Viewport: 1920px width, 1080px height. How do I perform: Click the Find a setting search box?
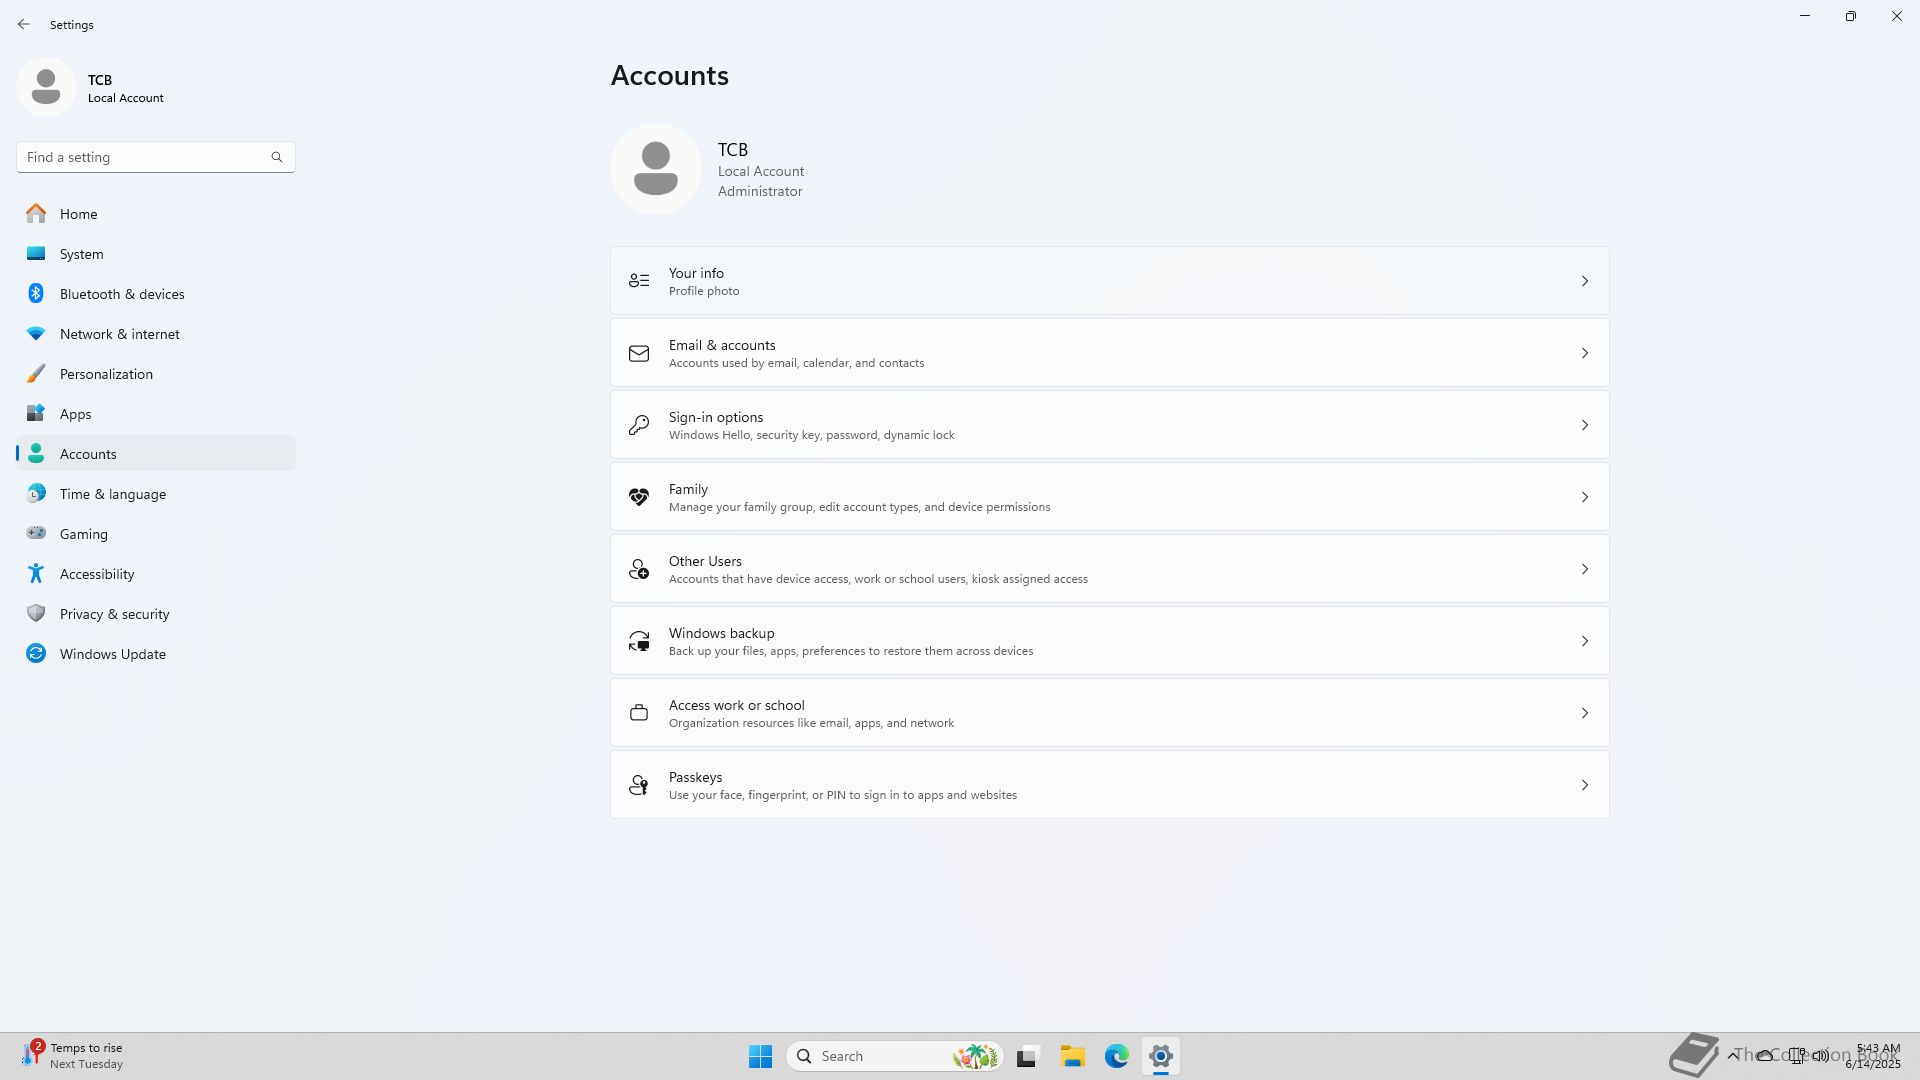(x=145, y=157)
